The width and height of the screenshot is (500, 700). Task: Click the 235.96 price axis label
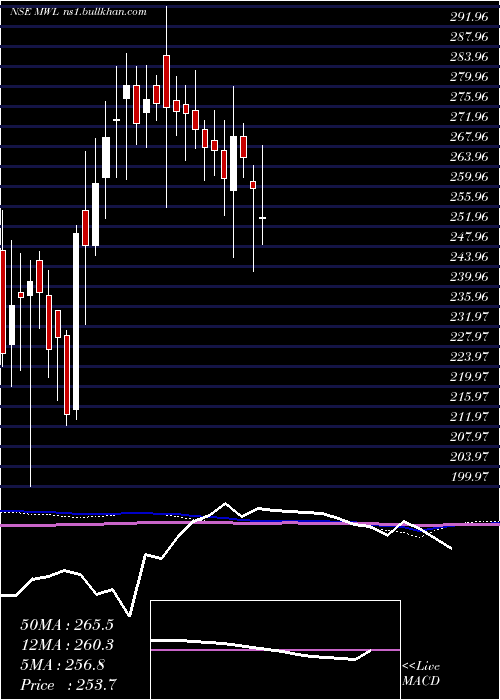pyautogui.click(x=469, y=297)
